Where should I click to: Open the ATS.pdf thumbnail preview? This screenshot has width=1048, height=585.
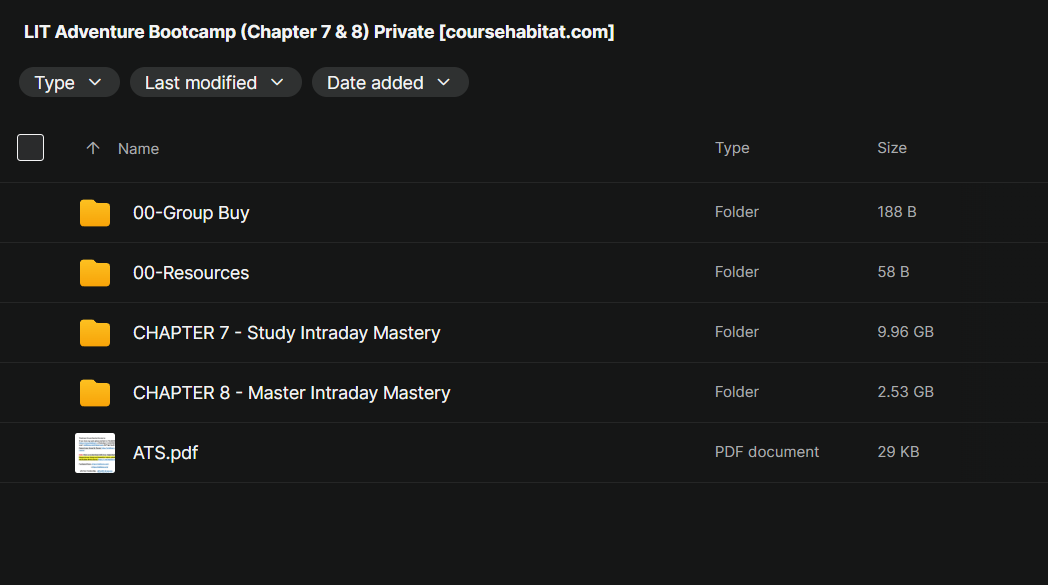coord(95,453)
